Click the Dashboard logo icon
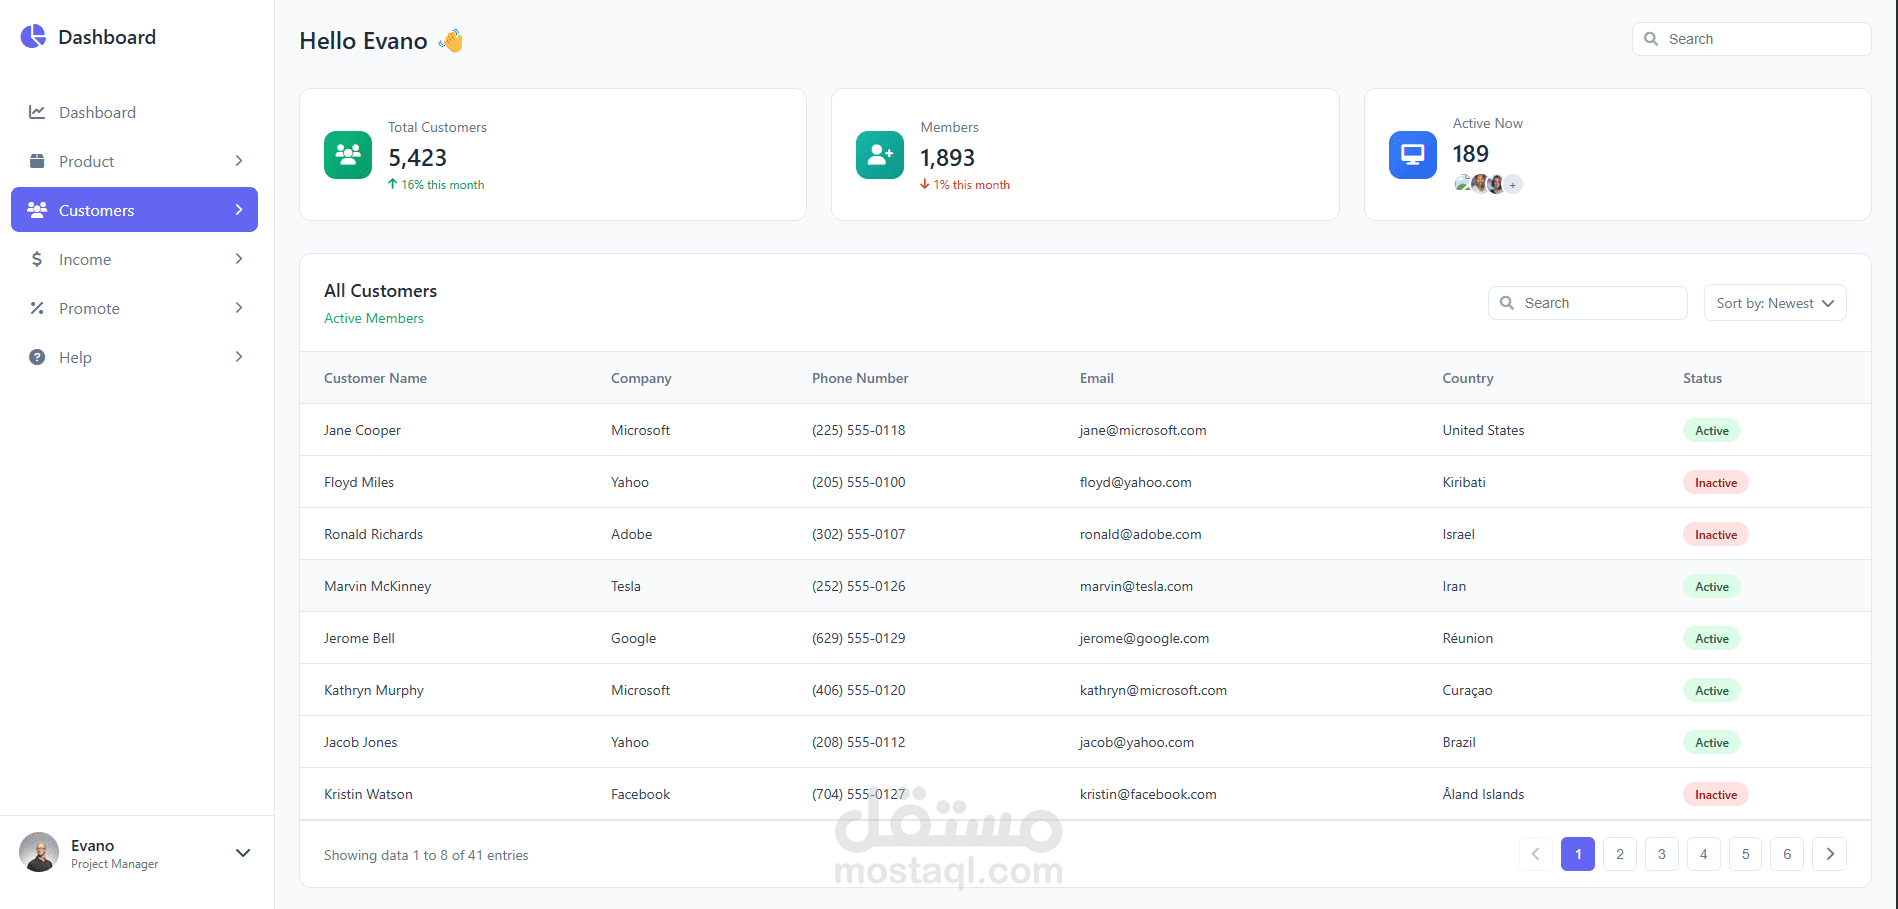Viewport: 1898px width, 909px height. (x=33, y=36)
